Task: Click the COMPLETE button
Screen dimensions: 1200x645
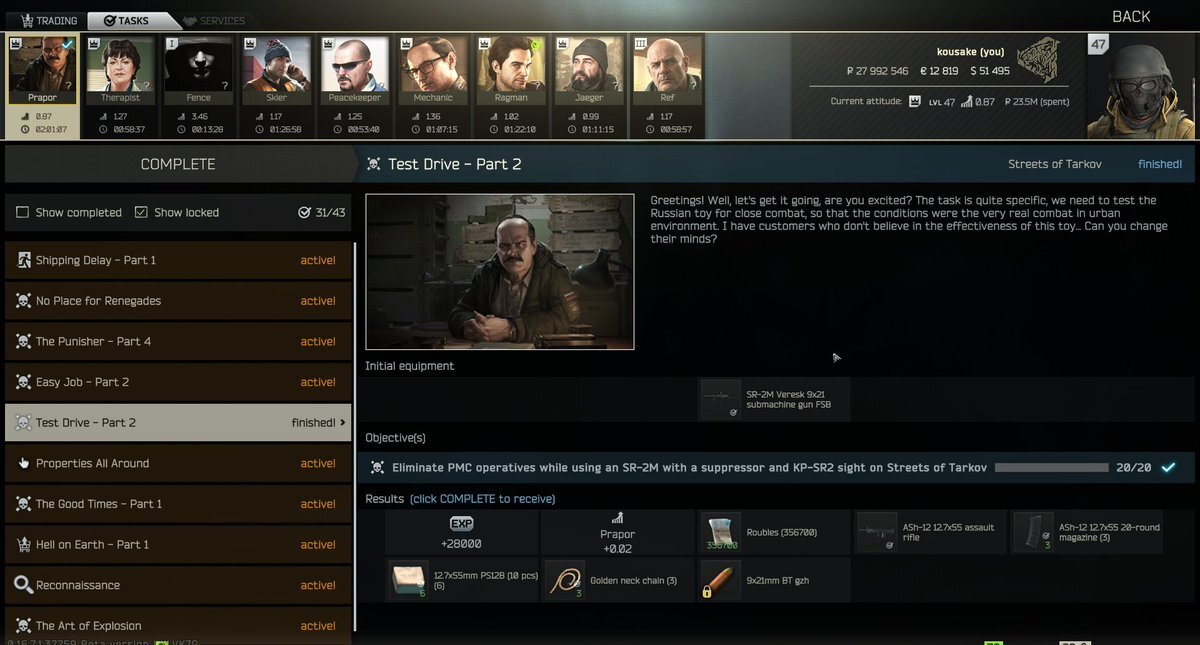Action: 178,164
